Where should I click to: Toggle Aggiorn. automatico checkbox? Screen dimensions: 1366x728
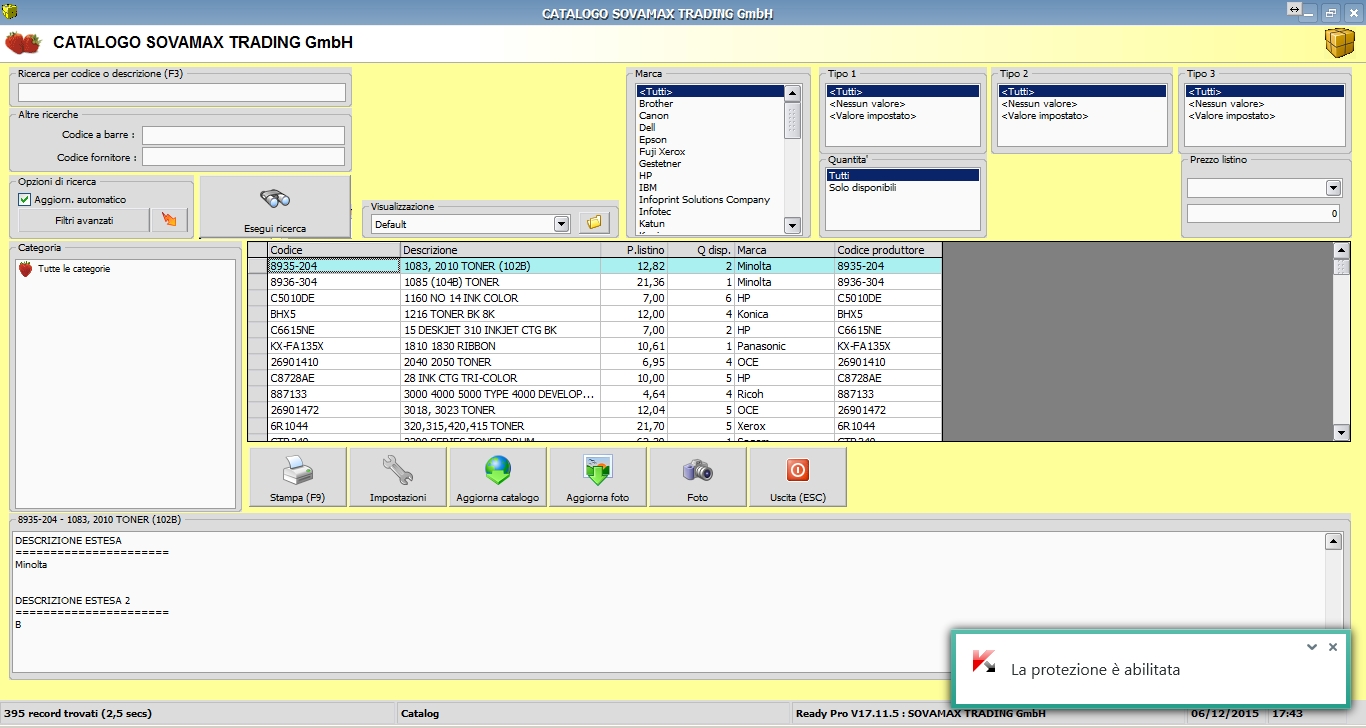click(25, 199)
